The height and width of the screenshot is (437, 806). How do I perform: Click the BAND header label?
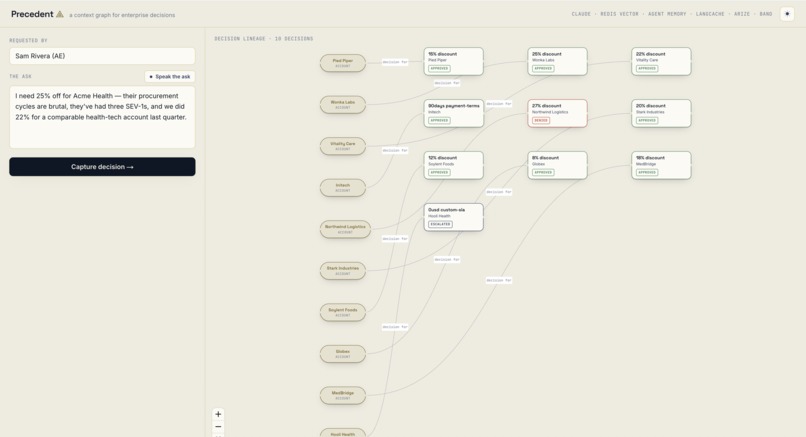(766, 14)
